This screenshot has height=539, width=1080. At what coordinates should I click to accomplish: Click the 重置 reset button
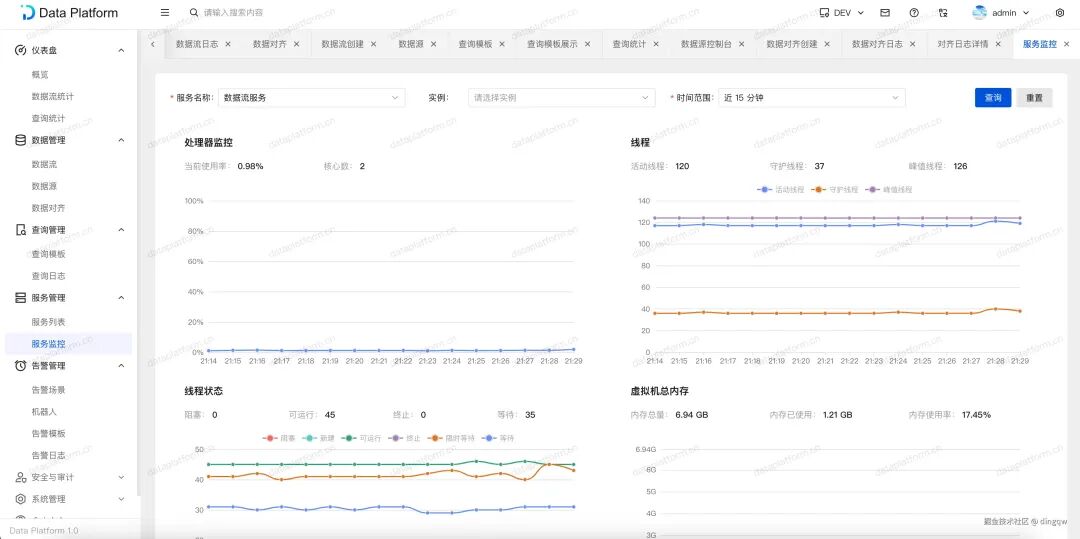point(1034,98)
